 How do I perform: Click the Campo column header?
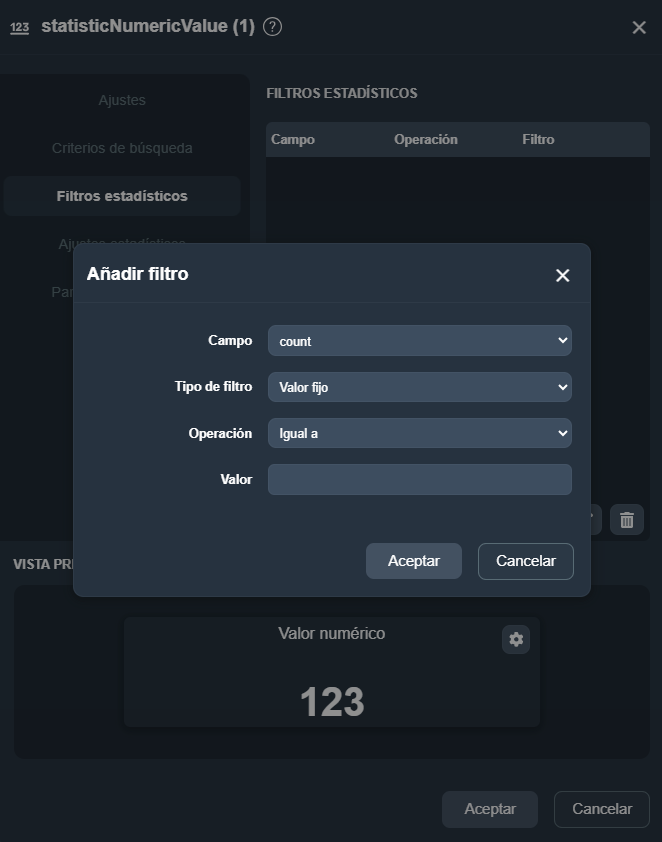click(293, 139)
